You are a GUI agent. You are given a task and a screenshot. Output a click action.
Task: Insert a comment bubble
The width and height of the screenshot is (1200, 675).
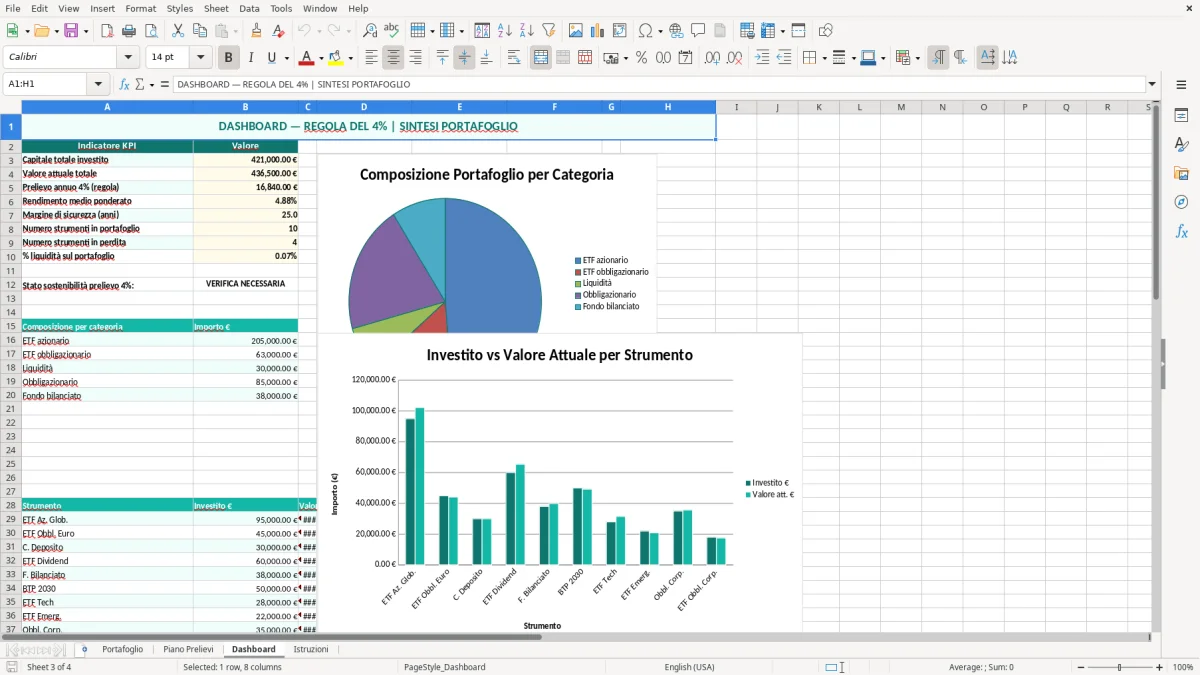click(698, 31)
